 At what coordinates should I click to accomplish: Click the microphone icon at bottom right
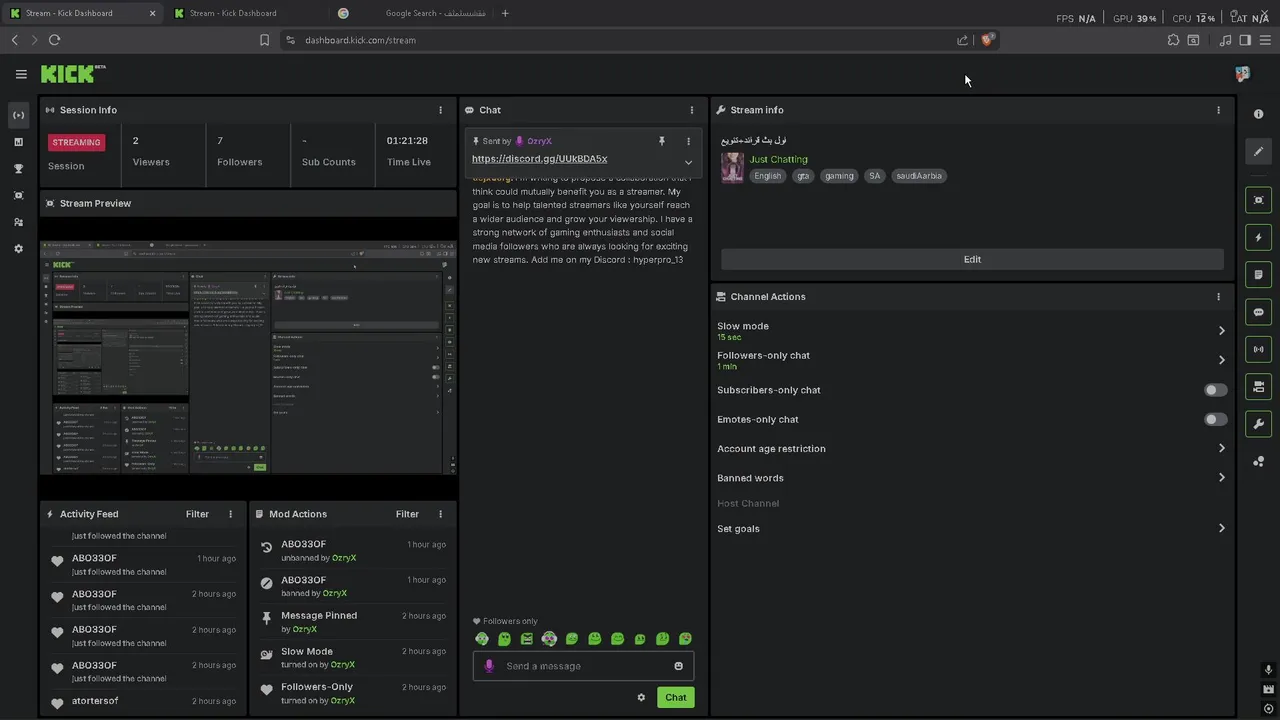(1268, 670)
